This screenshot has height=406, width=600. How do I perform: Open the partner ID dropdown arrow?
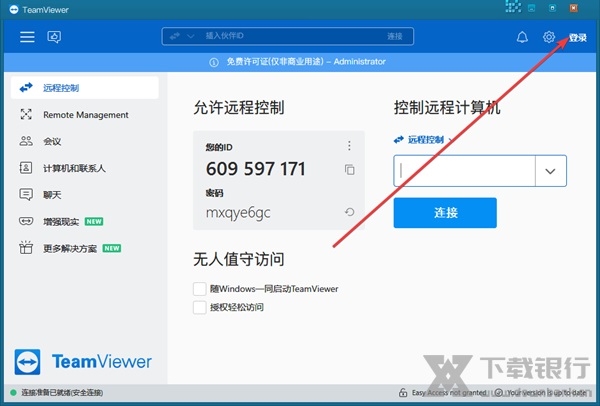(x=551, y=171)
